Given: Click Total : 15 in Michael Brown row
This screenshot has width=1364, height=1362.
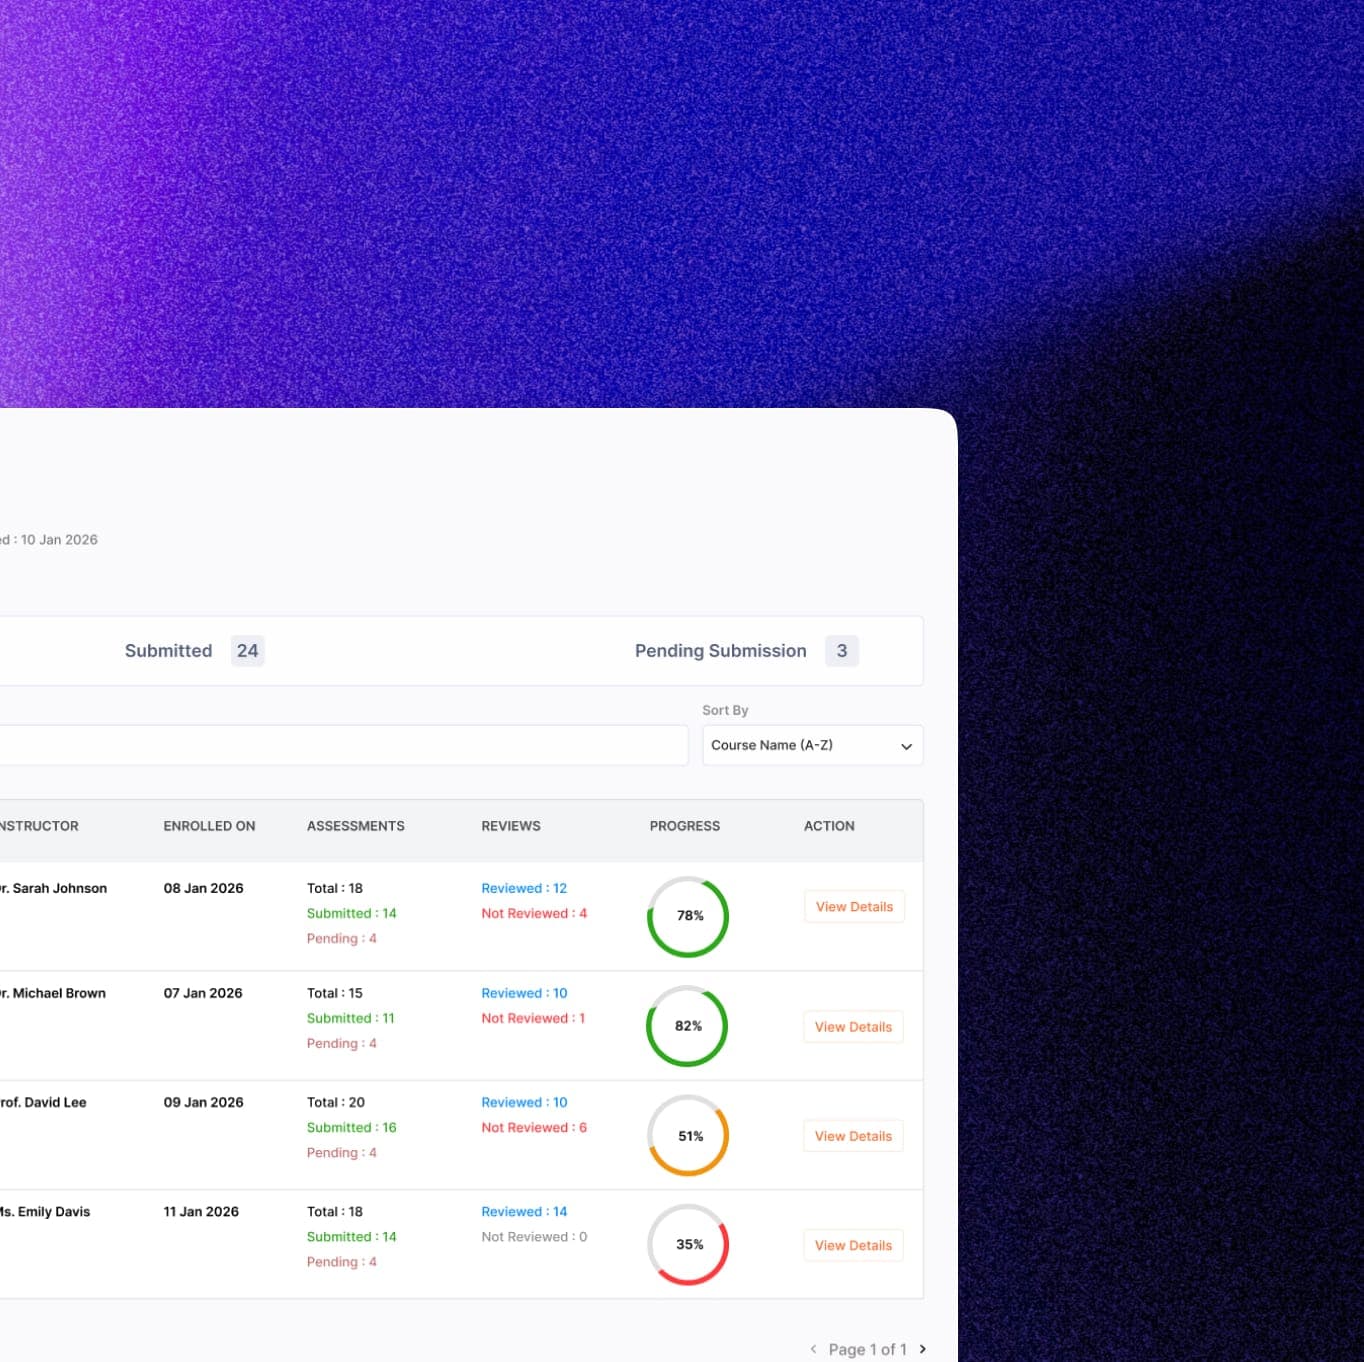Looking at the screenshot, I should (335, 993).
